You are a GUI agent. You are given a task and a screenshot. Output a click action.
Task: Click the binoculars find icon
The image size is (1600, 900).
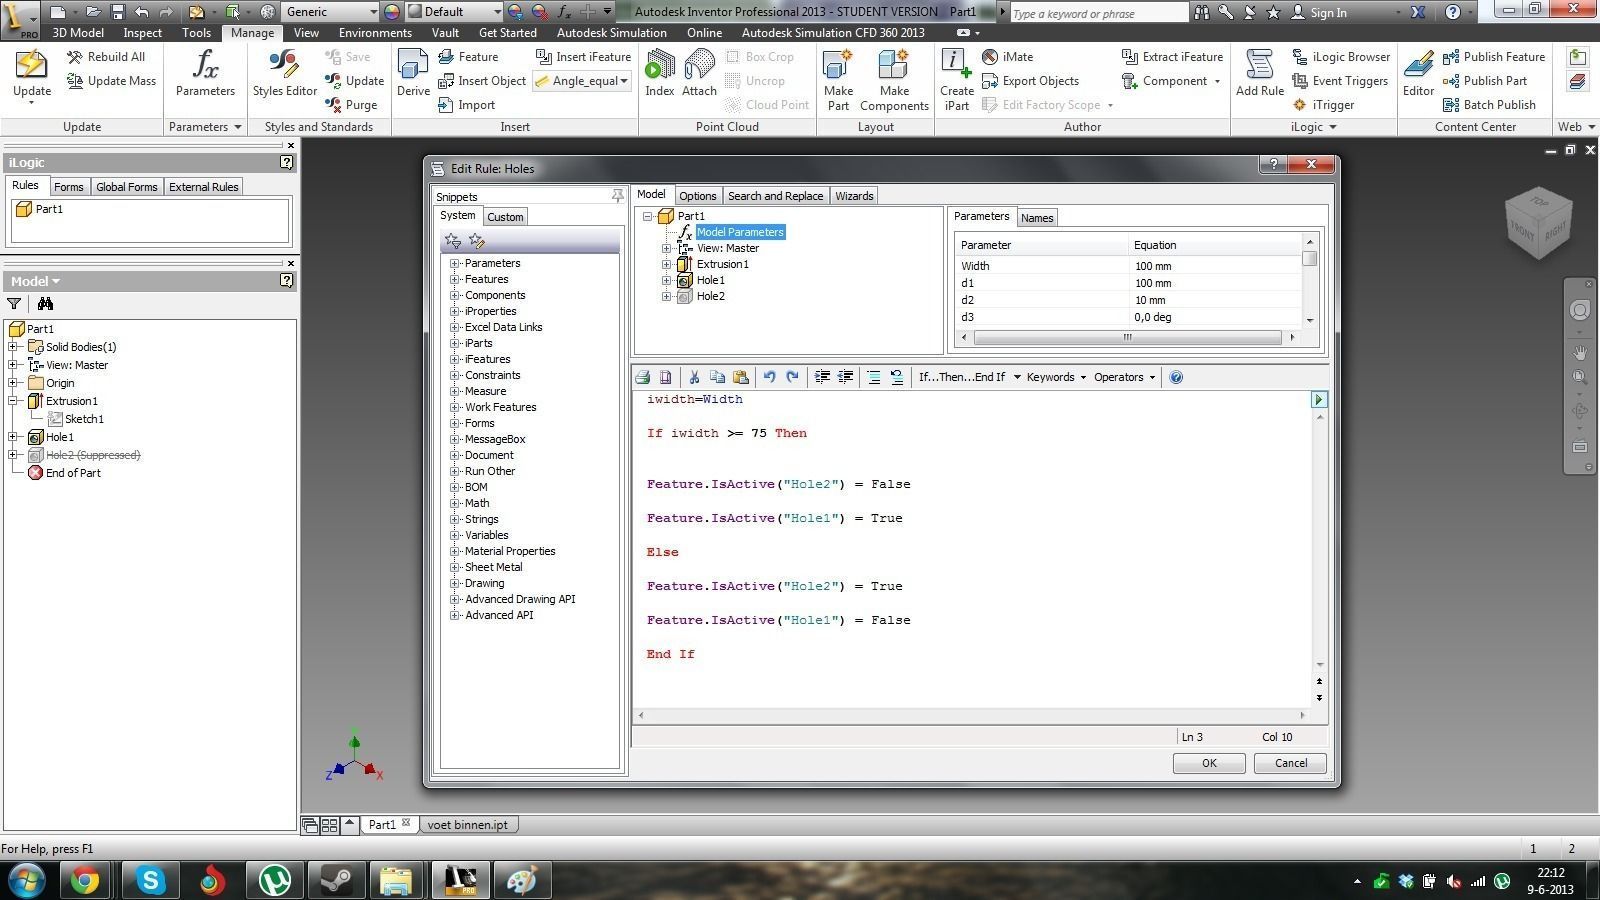(x=45, y=304)
